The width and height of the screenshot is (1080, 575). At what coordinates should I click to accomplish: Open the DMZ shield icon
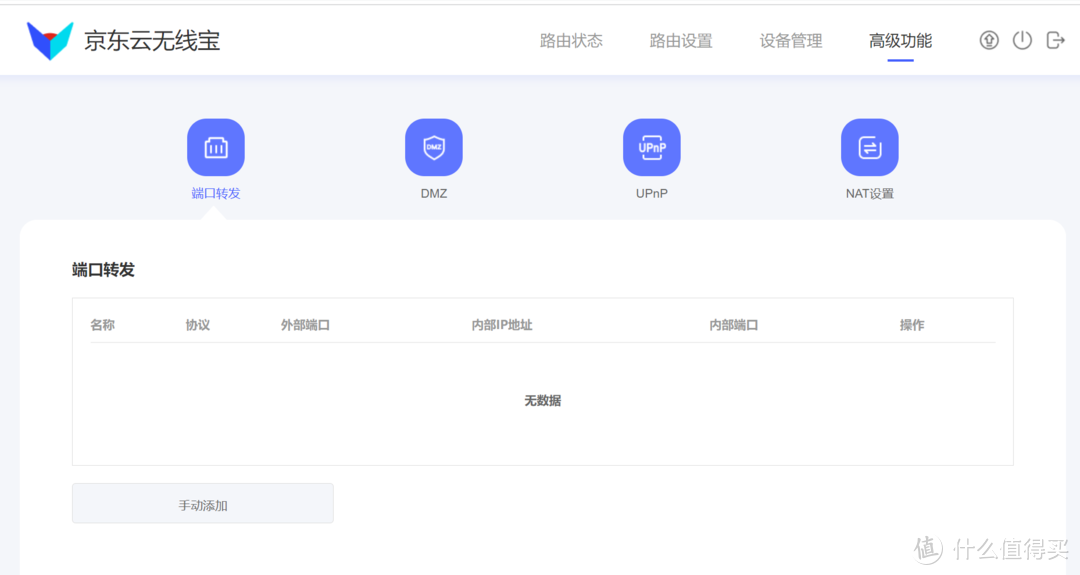(434, 147)
